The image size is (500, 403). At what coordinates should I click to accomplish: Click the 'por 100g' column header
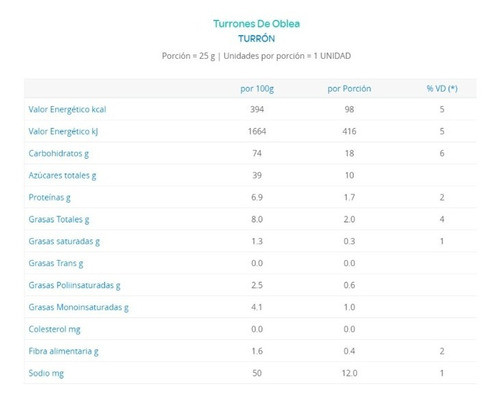coord(257,89)
